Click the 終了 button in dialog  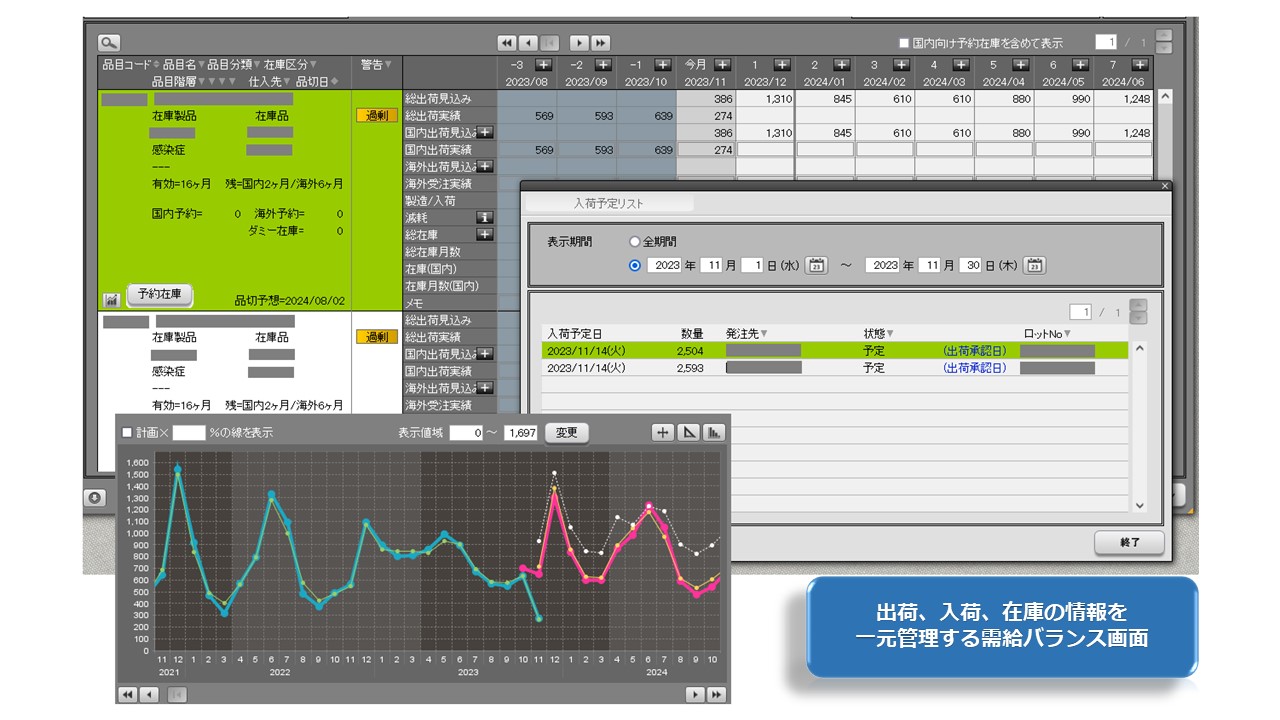point(1129,543)
